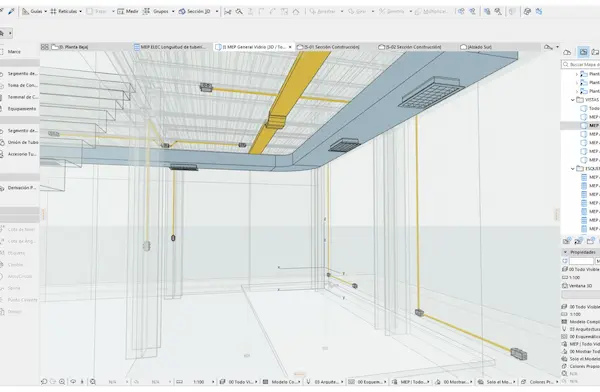600x392 pixels.
Task: Expand the first Planta folder in navigator
Action: (577, 74)
